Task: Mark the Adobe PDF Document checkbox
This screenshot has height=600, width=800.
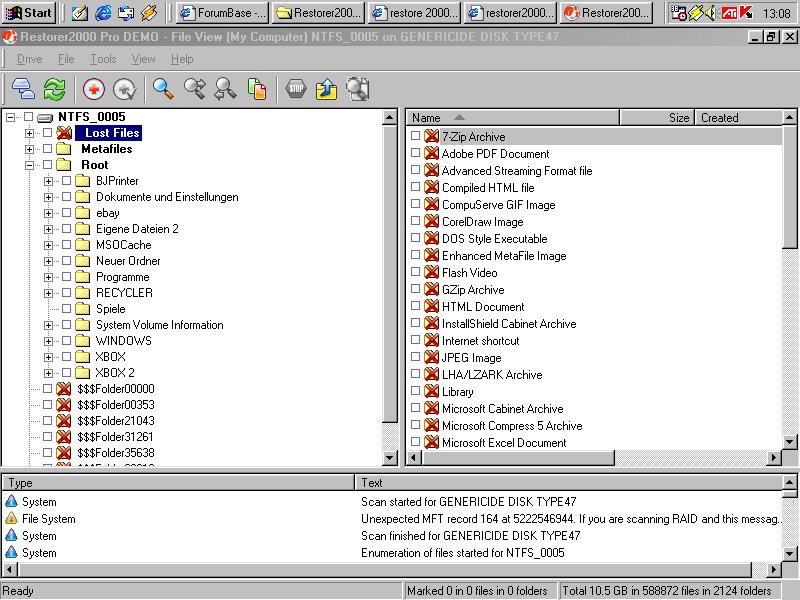Action: [415, 153]
